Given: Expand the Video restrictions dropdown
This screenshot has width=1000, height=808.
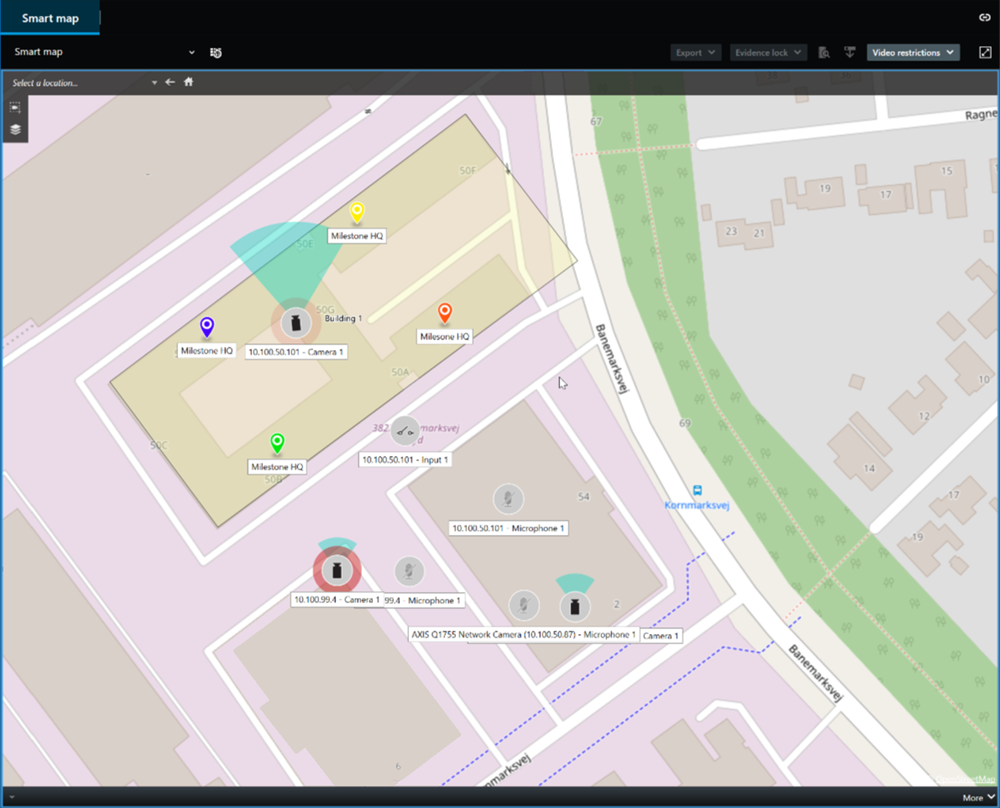Looking at the screenshot, I should 912,52.
